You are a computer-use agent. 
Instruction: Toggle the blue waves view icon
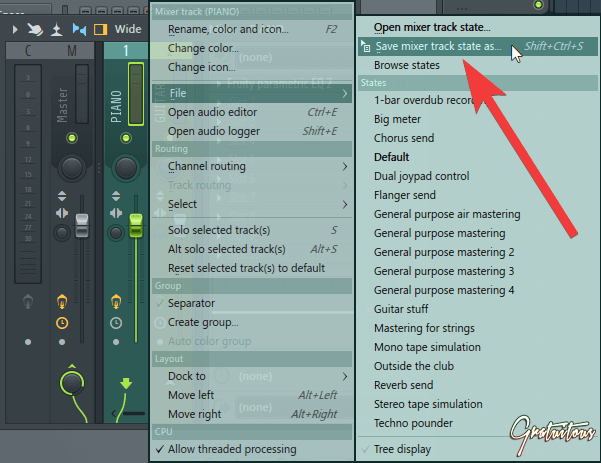point(79,30)
